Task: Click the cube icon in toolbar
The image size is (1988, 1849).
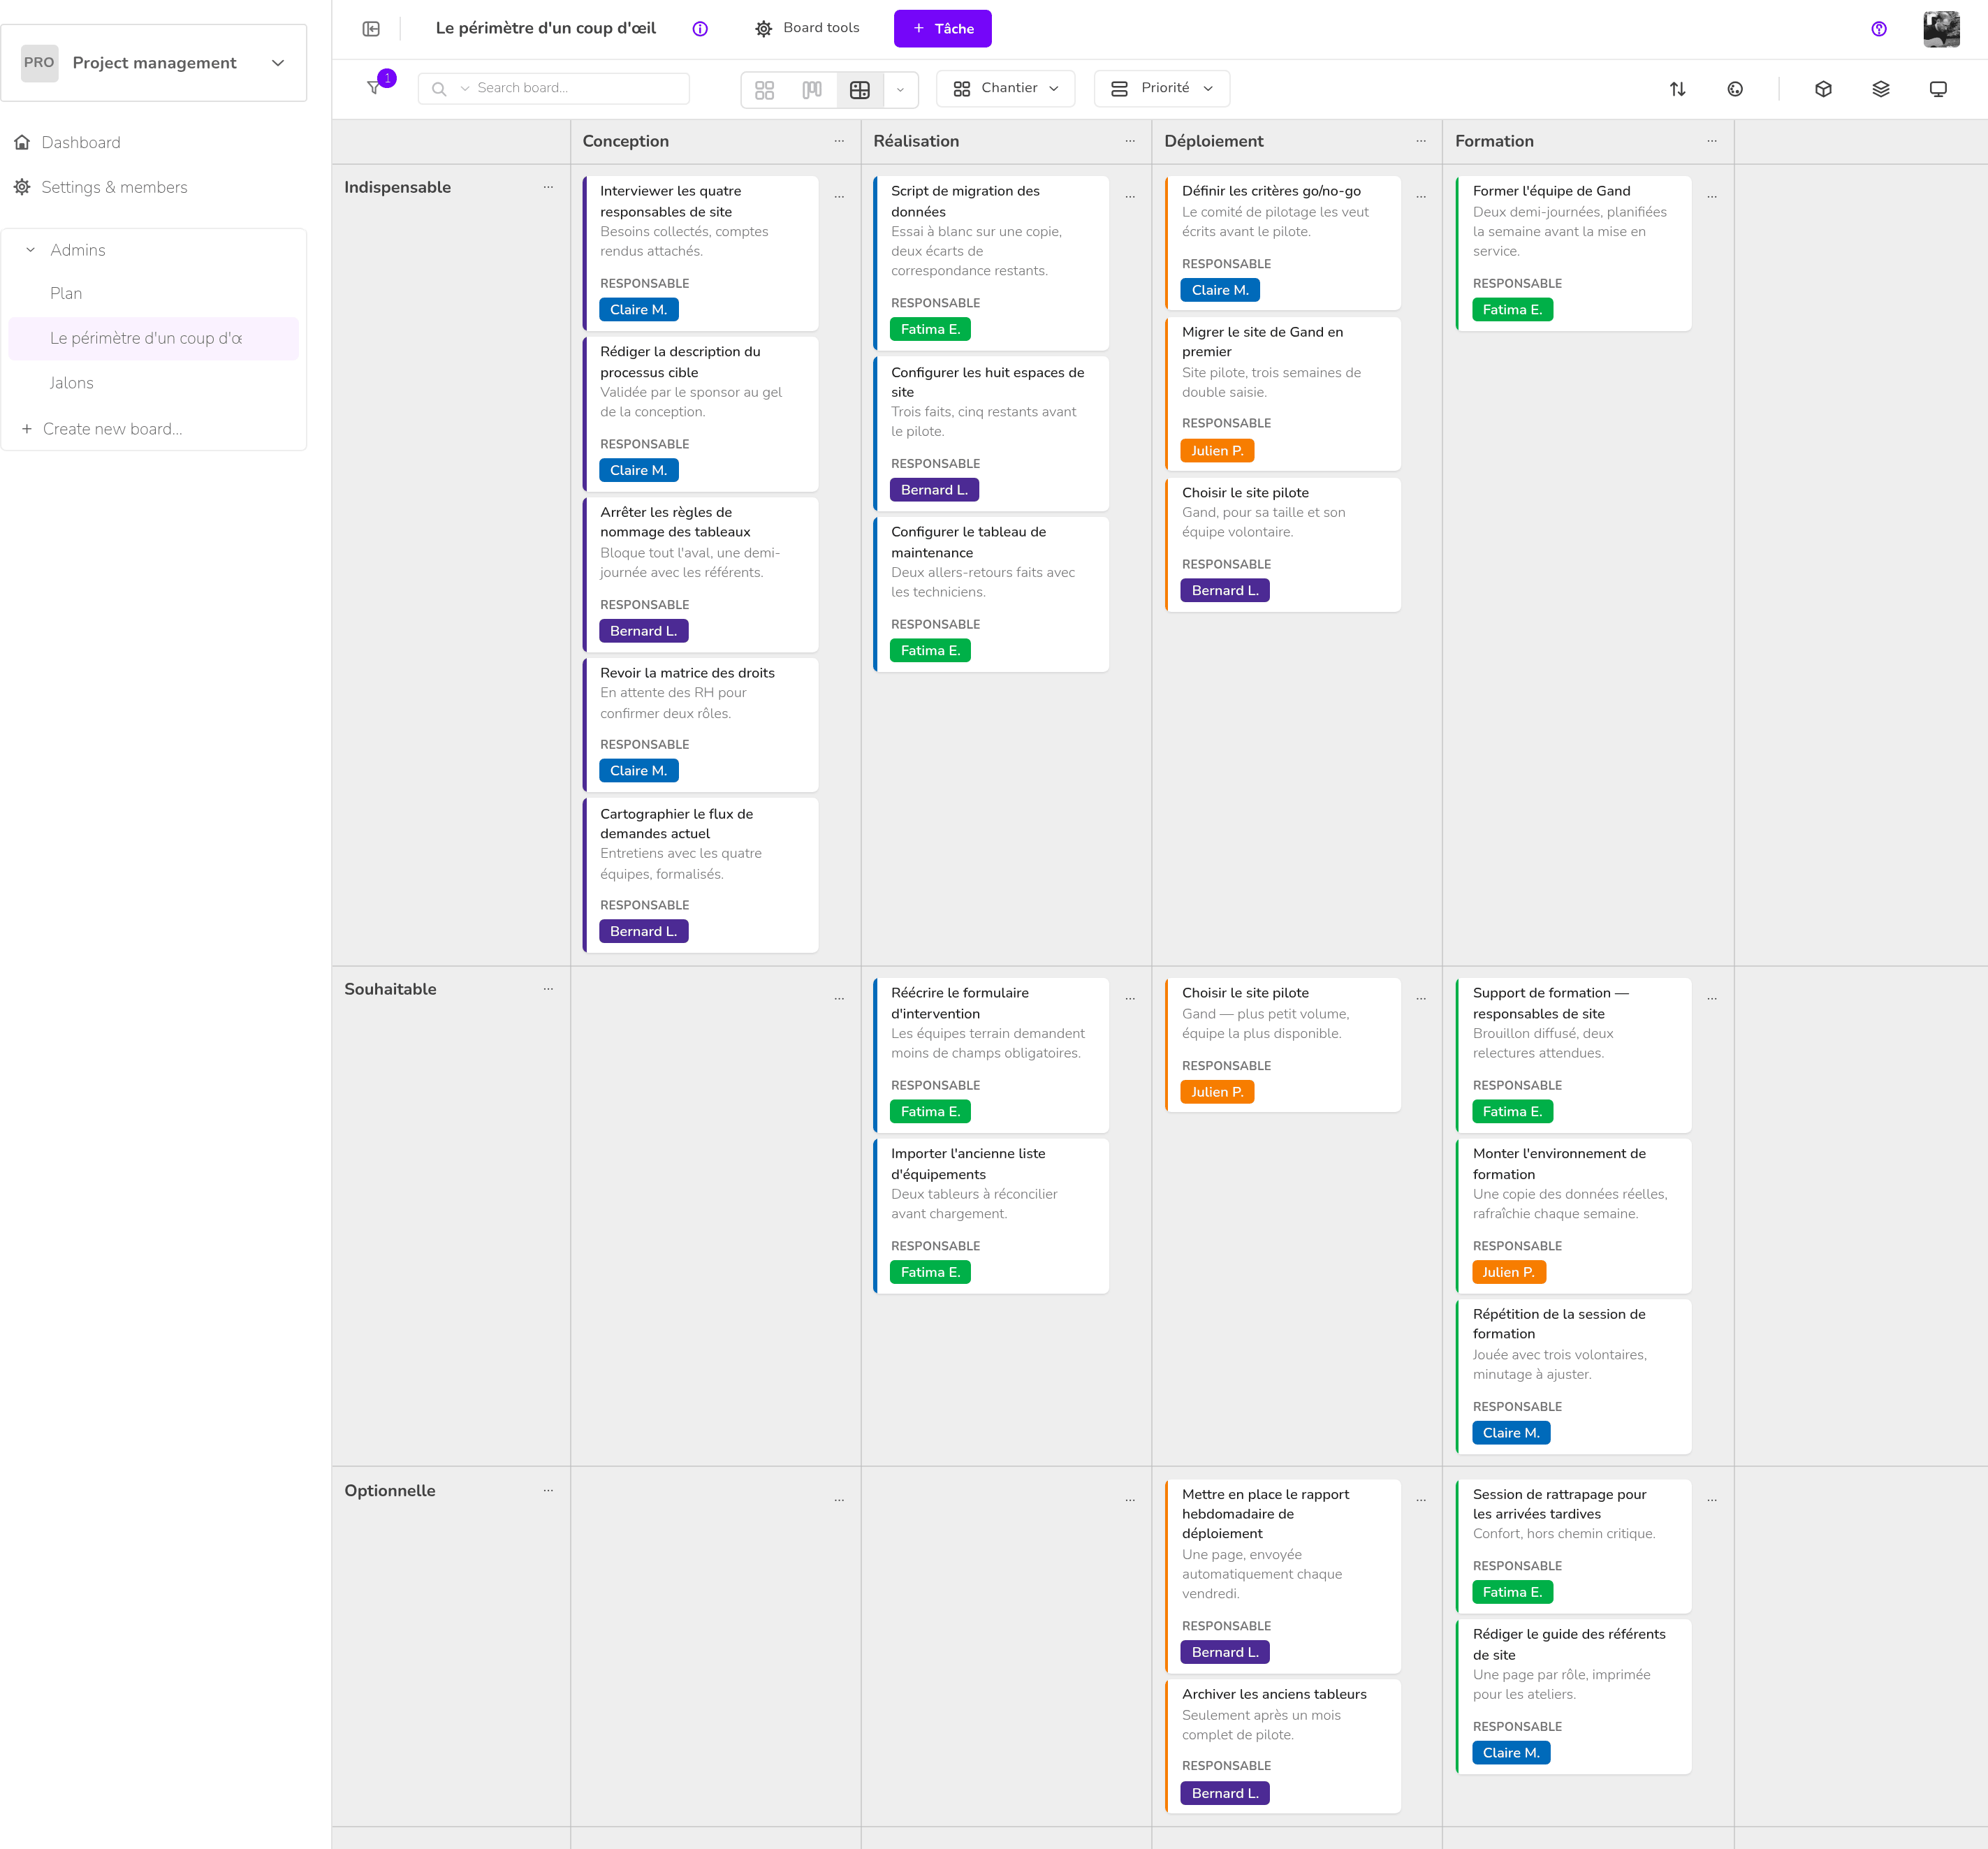Action: (1823, 89)
